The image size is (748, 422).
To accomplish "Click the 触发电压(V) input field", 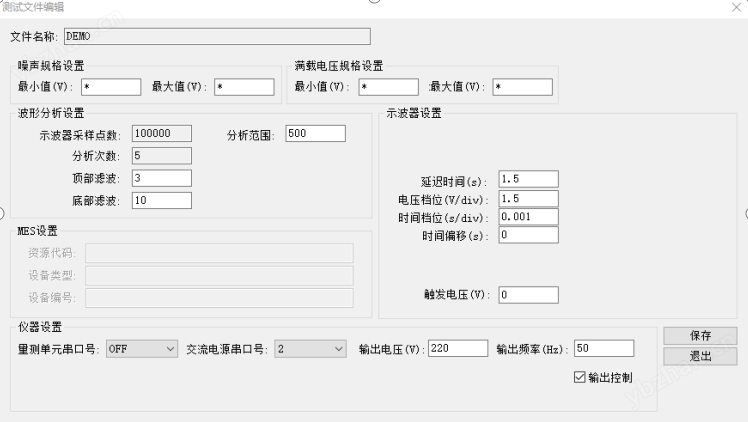I will click(x=527, y=295).
